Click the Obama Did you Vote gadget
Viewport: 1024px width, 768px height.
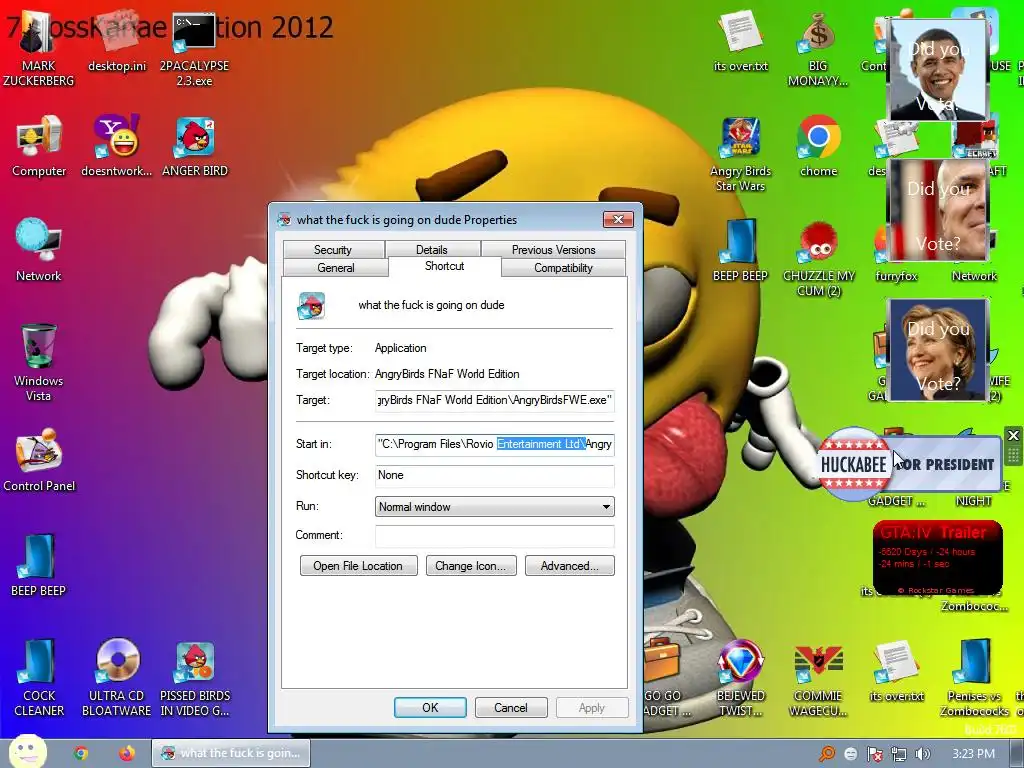pyautogui.click(x=938, y=69)
